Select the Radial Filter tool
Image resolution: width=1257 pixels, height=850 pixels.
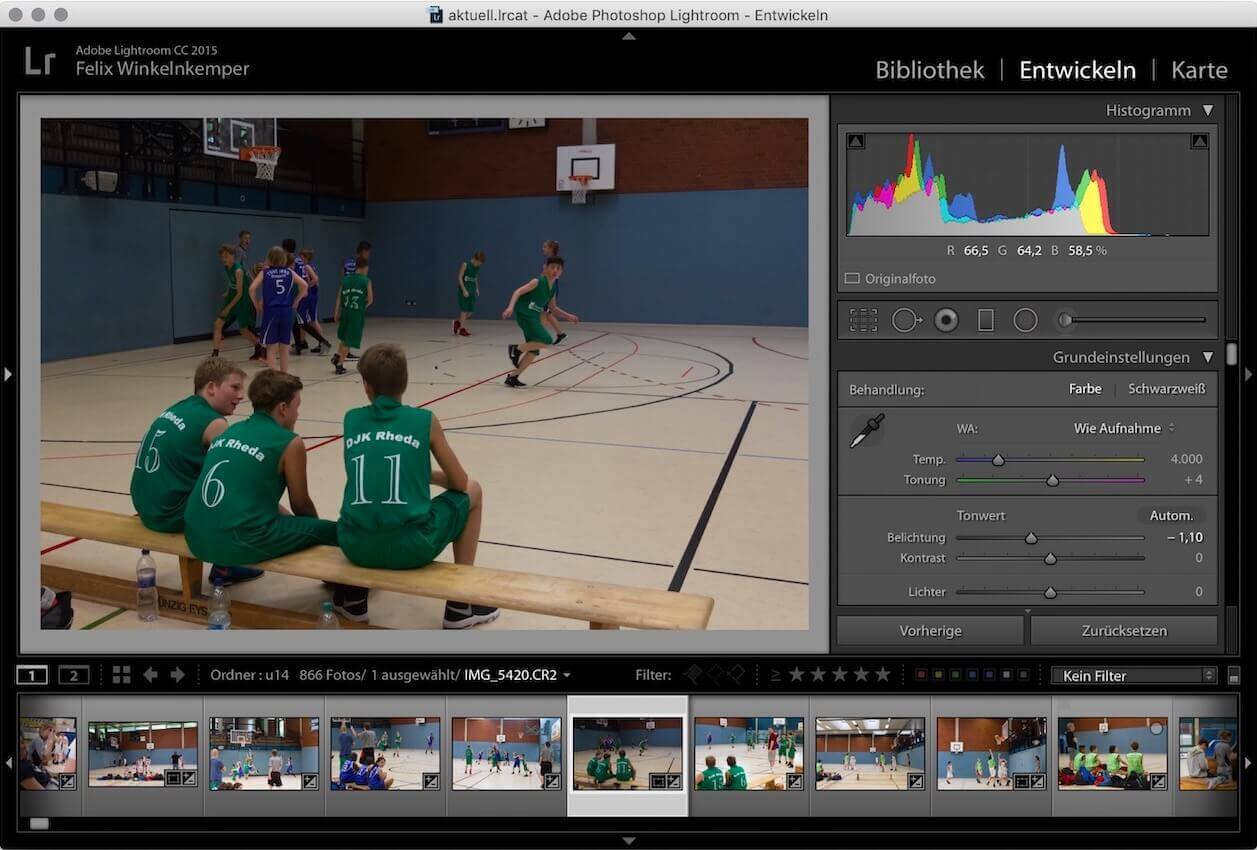[x=1025, y=319]
